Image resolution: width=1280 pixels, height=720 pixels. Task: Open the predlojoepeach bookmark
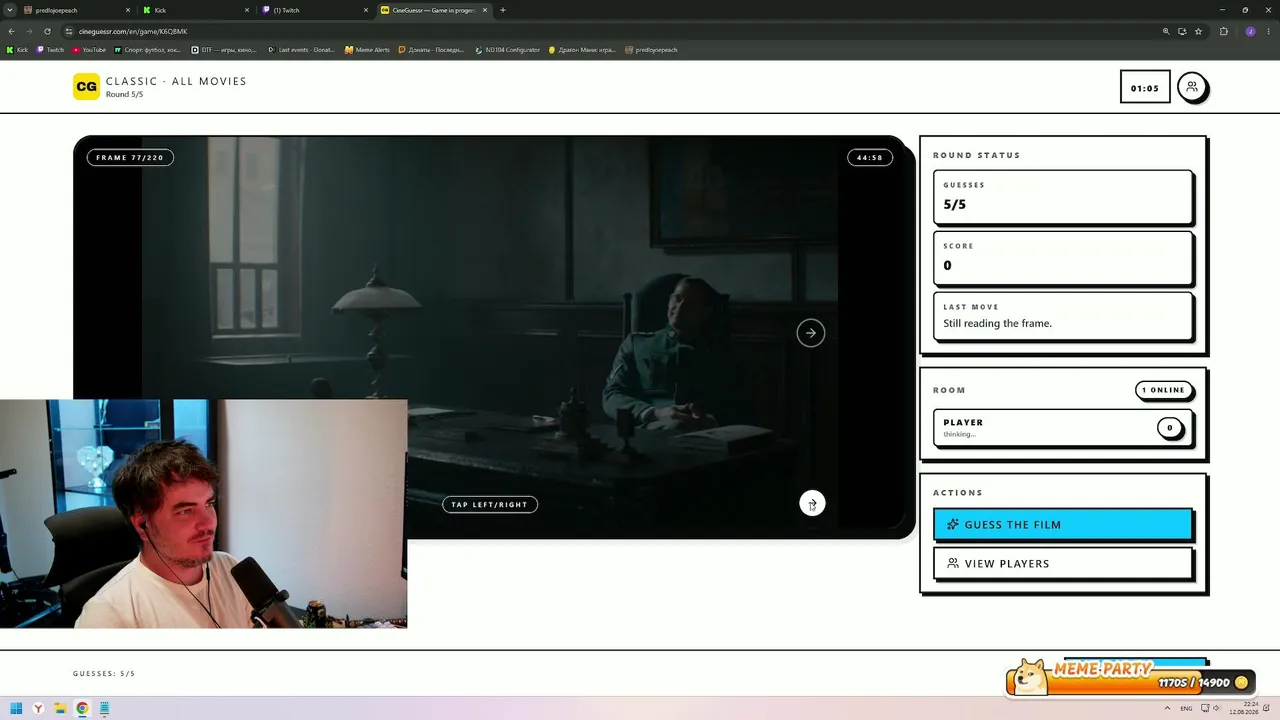coord(651,50)
